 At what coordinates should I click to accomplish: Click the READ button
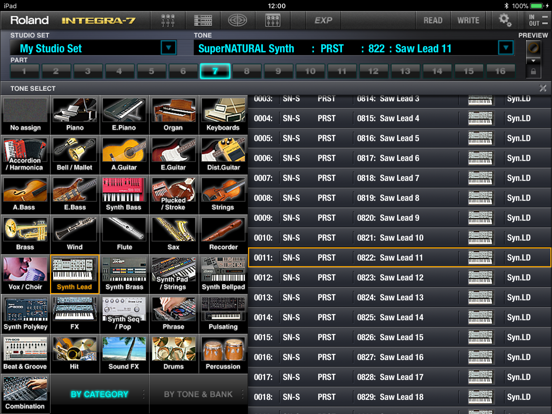(433, 20)
